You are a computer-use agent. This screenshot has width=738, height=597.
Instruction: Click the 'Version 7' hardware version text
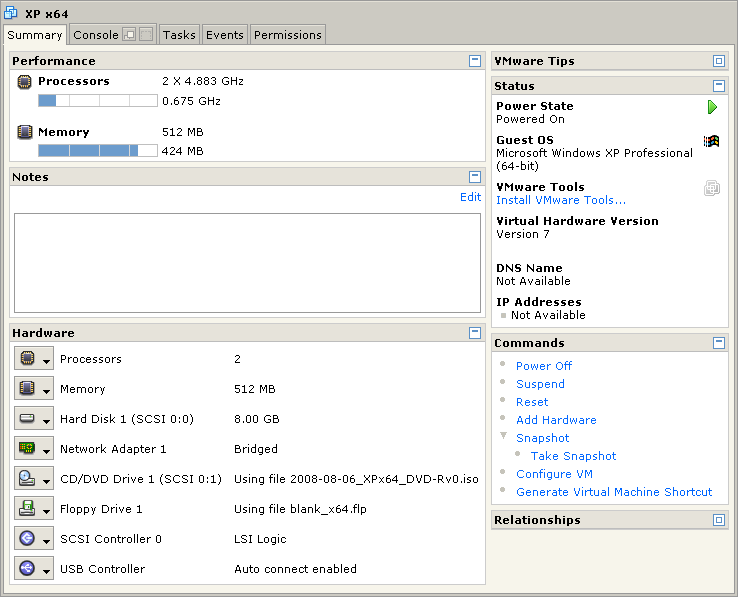click(x=522, y=234)
